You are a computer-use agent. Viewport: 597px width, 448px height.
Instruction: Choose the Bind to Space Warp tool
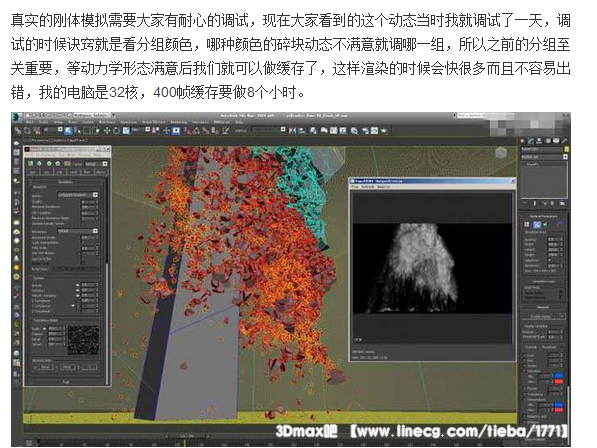(37, 131)
